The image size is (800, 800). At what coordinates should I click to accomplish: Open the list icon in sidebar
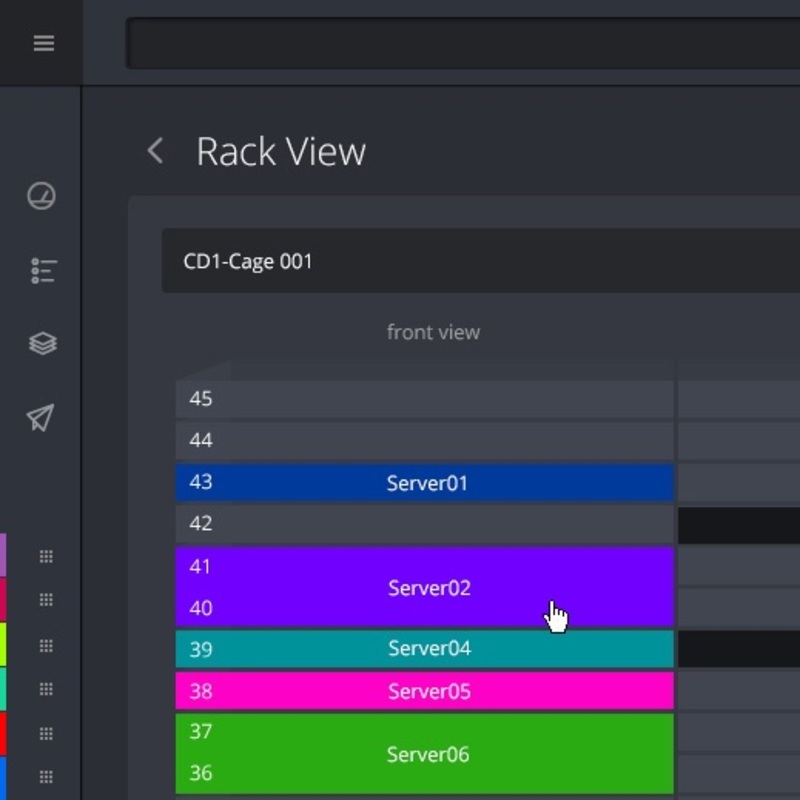click(x=43, y=270)
